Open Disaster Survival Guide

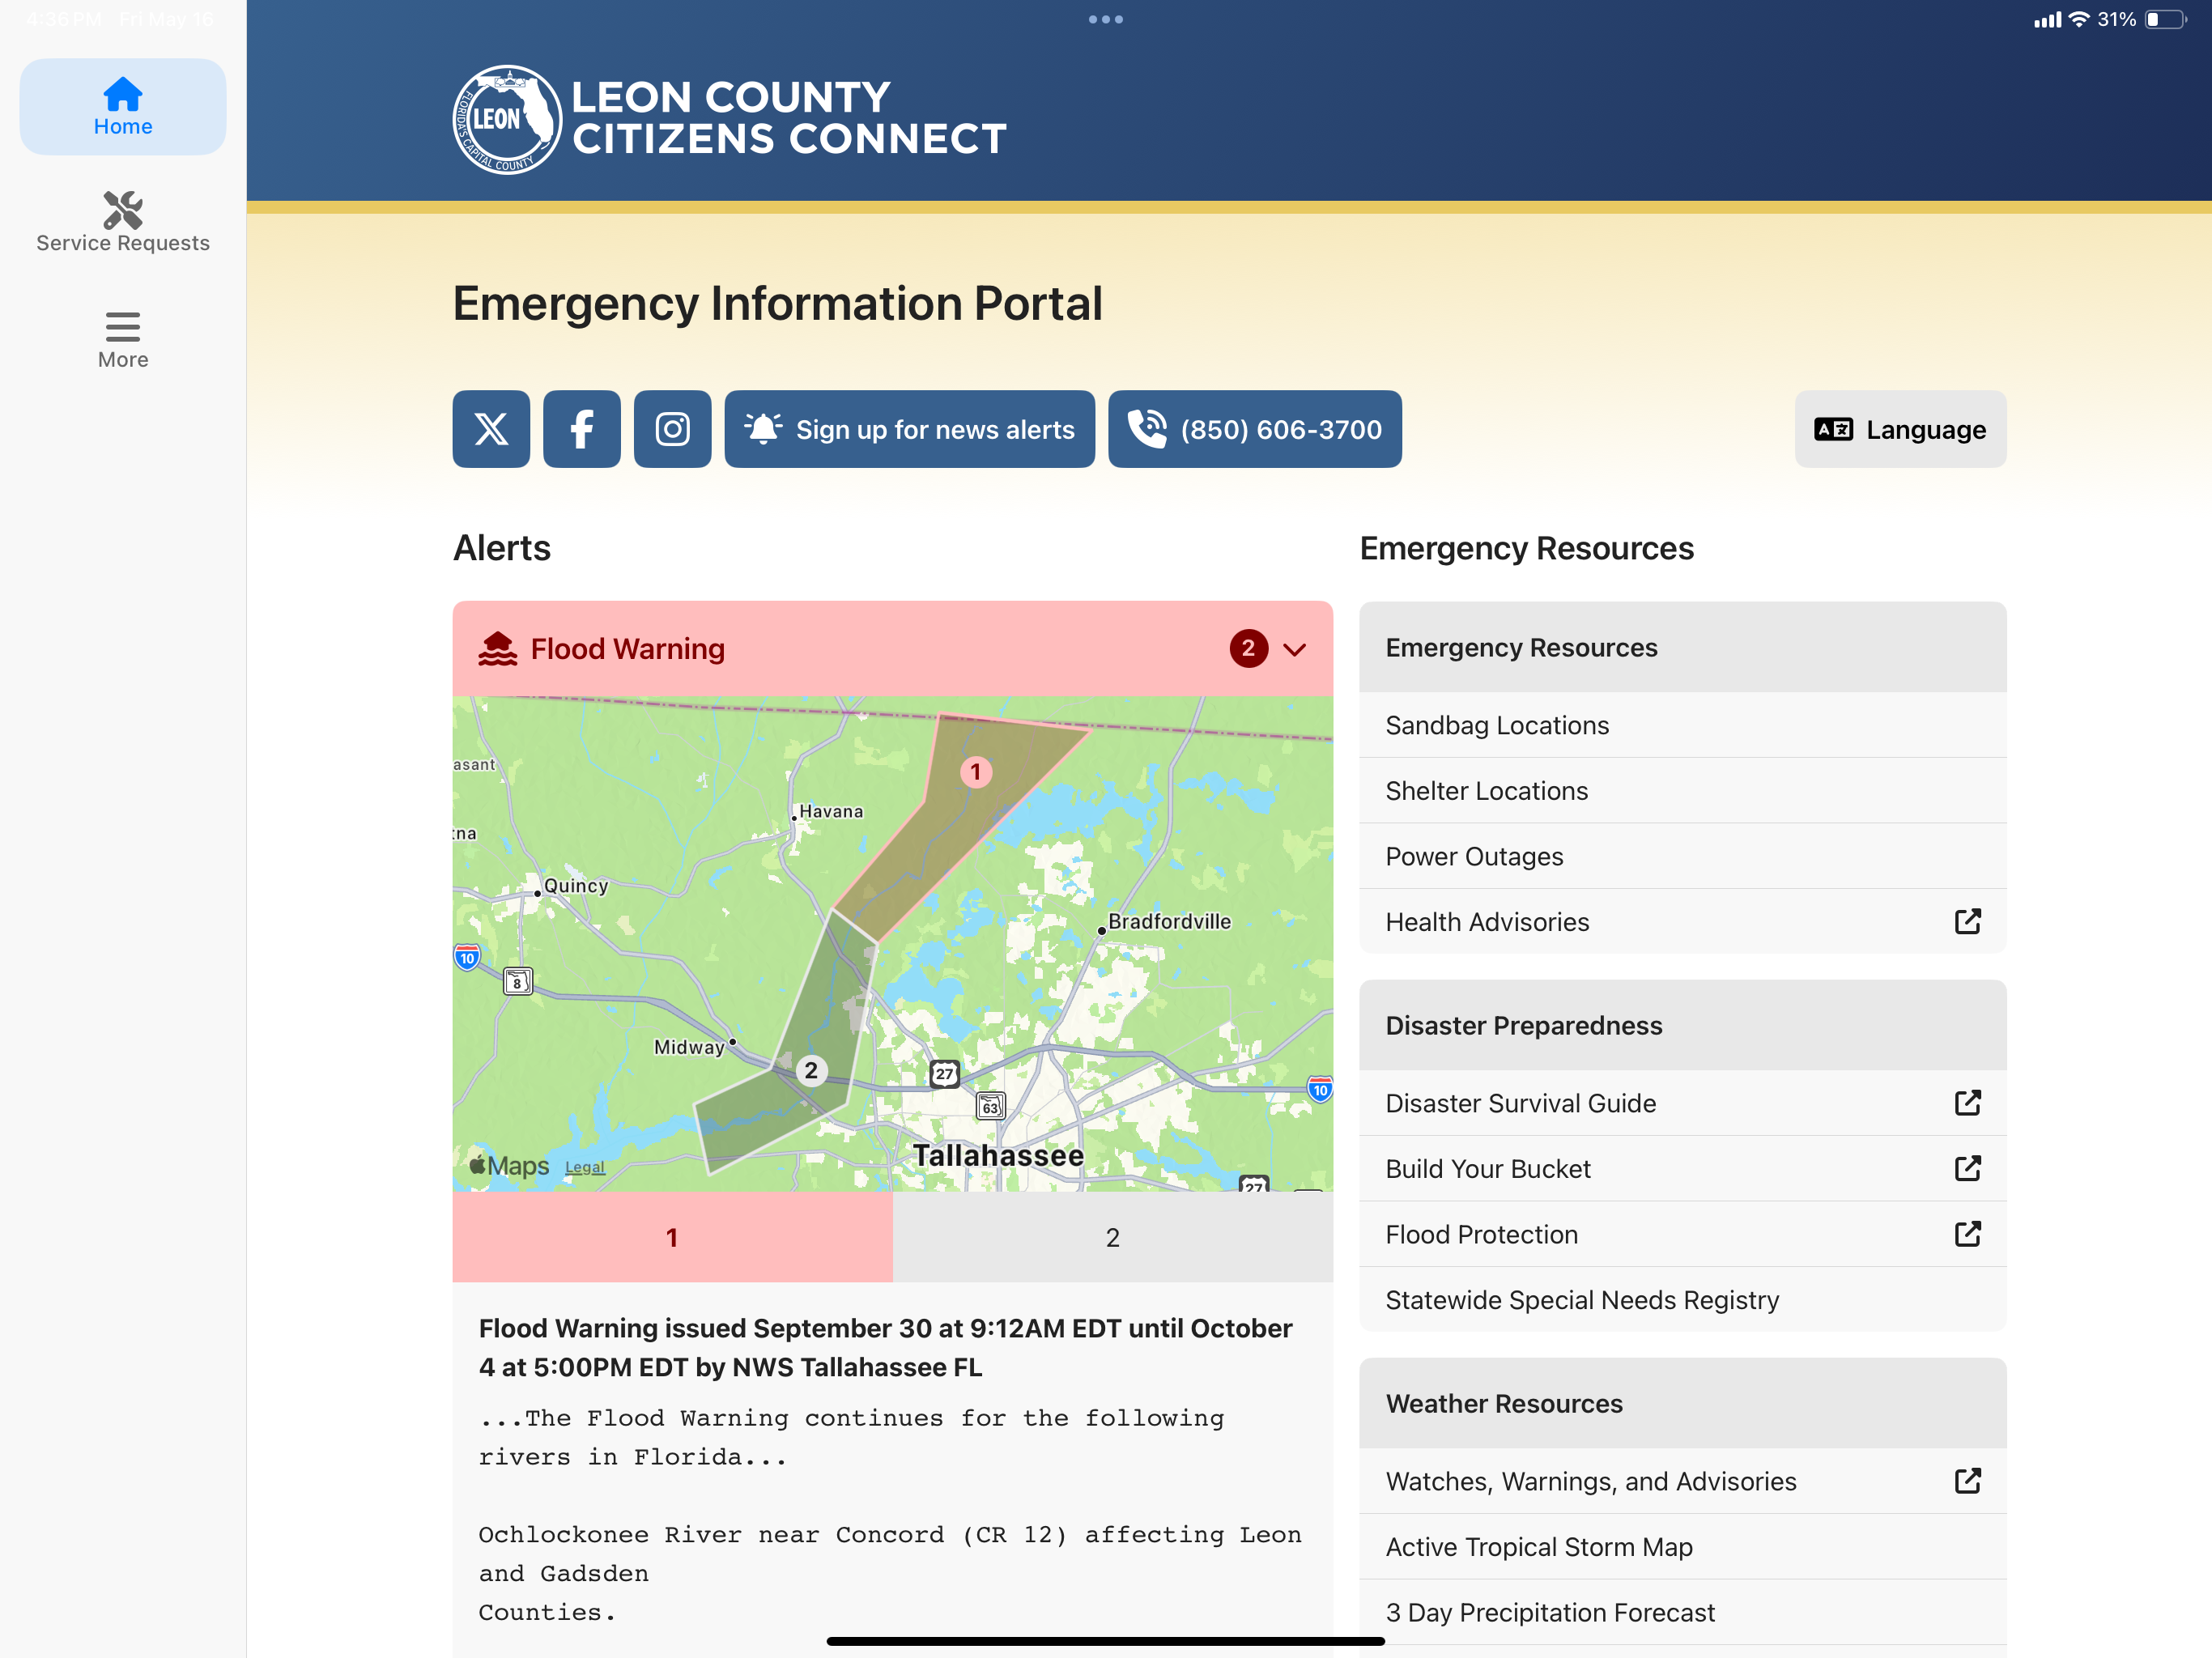(1682, 1103)
